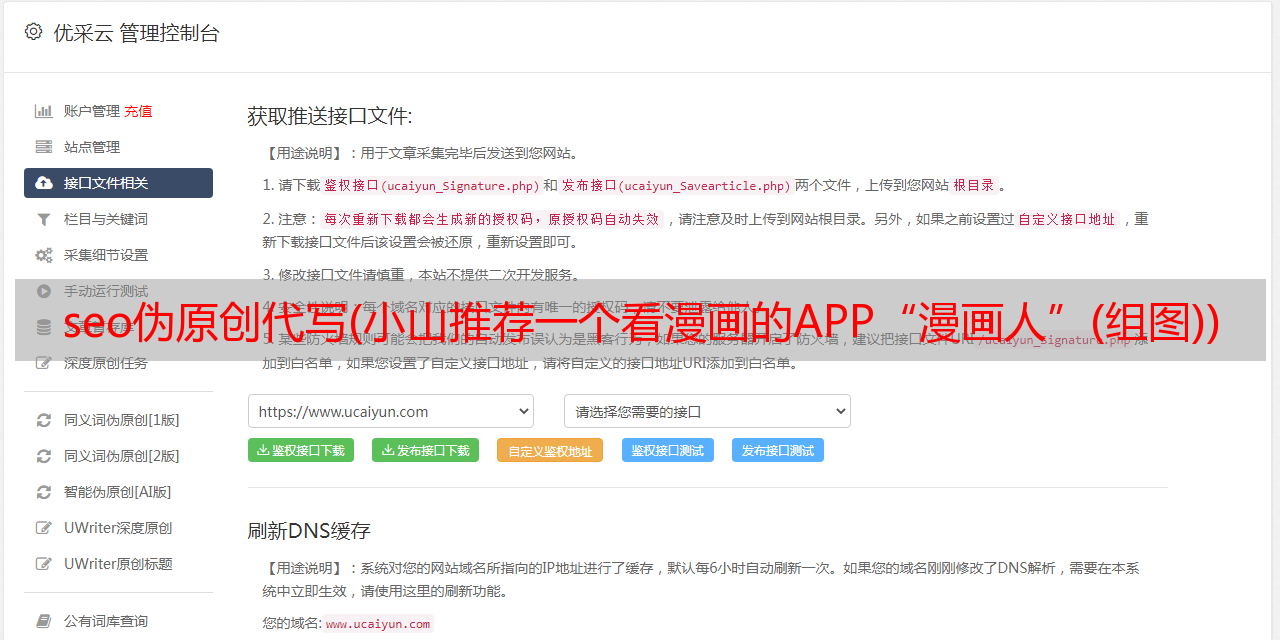Click the edit icon beside UWriter深度原创
This screenshot has width=1280, height=640.
(x=44, y=528)
